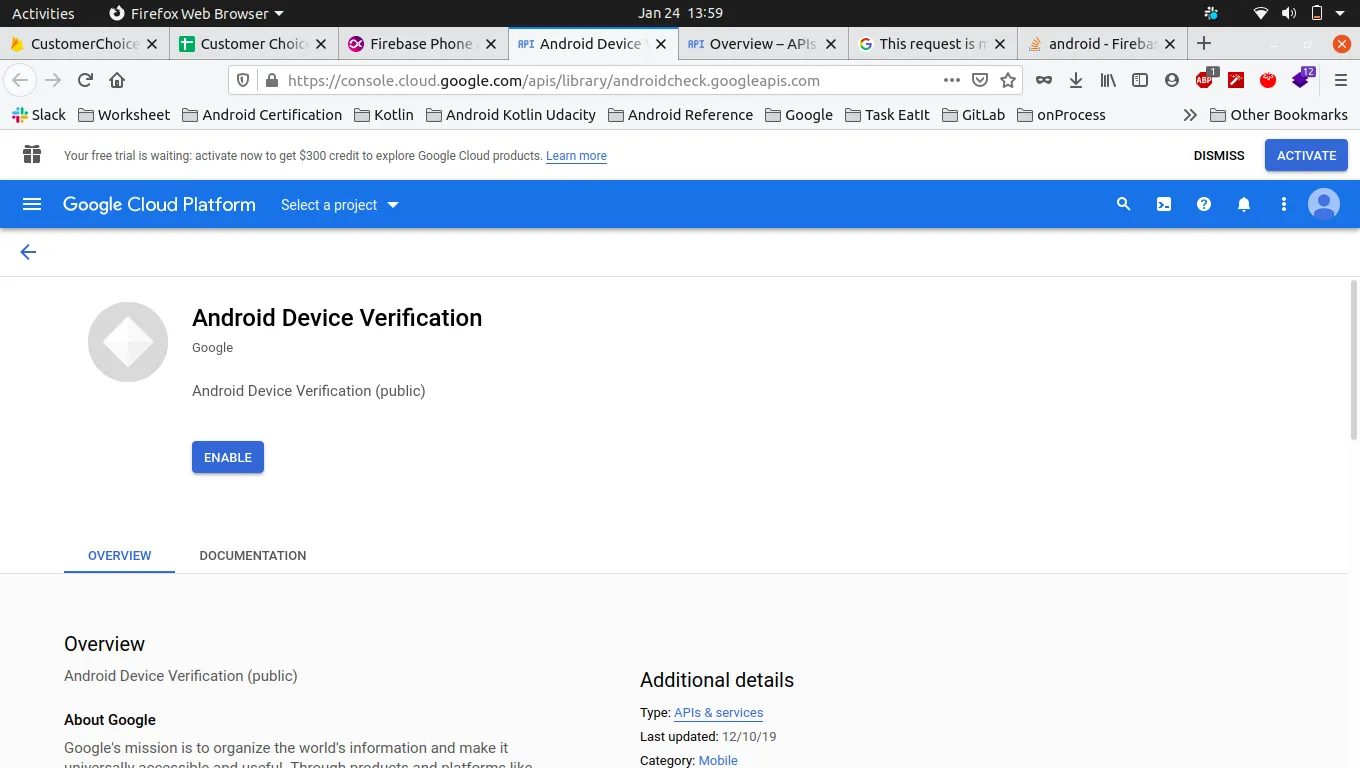Open the Other Bookmarks folder
This screenshot has width=1360, height=768.
1279,115
